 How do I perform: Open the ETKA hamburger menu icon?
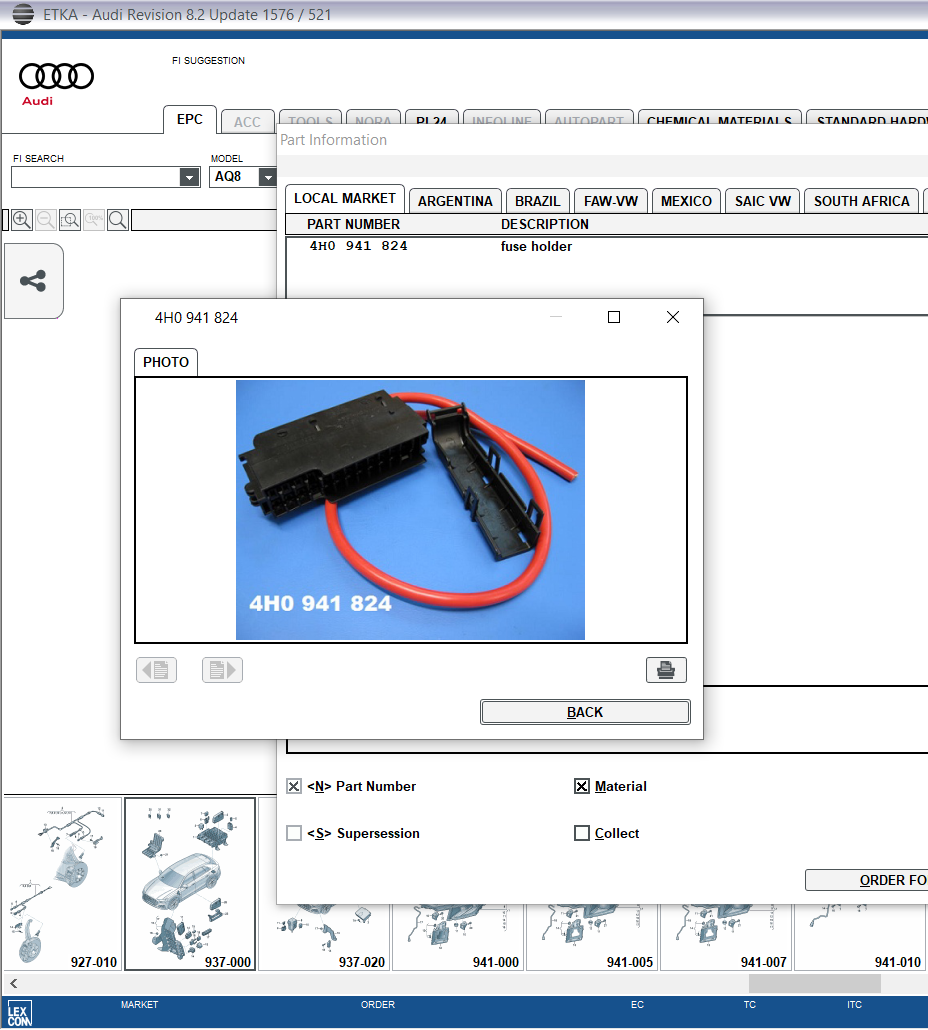23,14
